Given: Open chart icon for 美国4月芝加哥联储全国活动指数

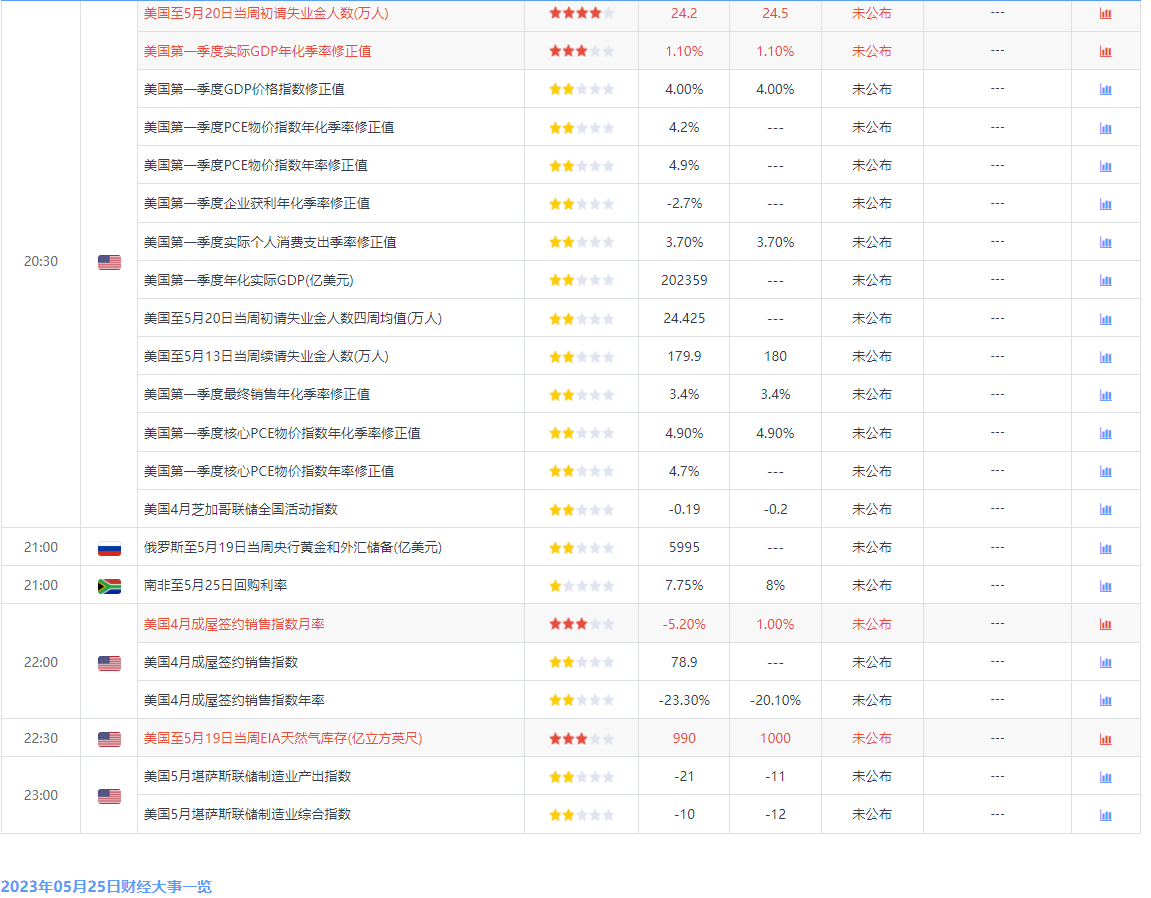Looking at the screenshot, I should pyautogui.click(x=1105, y=510).
